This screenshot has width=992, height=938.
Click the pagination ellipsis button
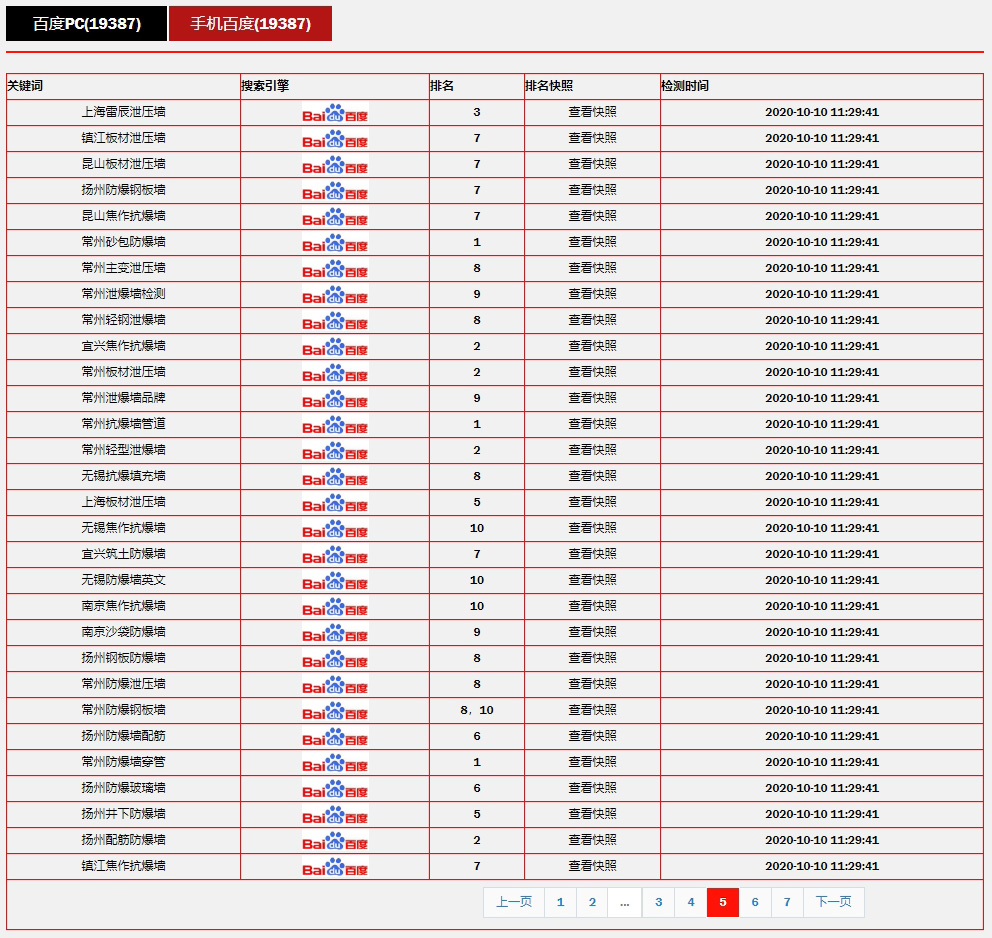coord(624,902)
